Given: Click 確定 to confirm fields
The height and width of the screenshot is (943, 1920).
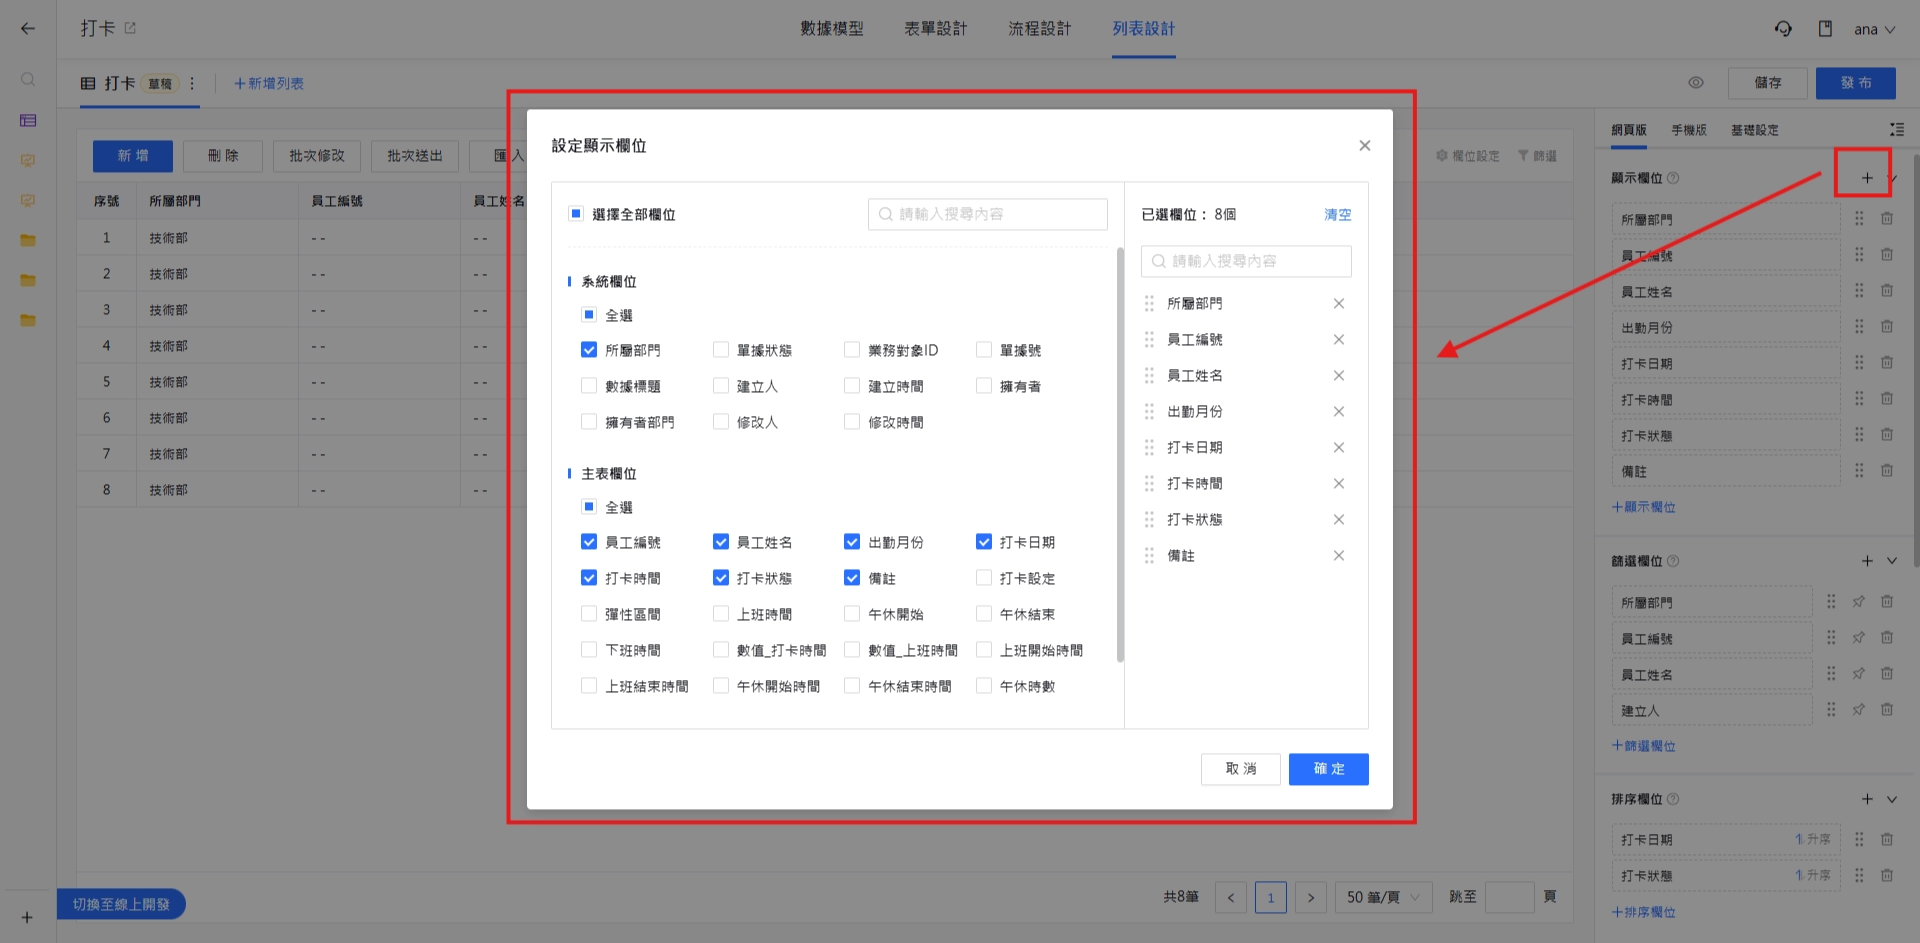Looking at the screenshot, I should click(x=1328, y=769).
